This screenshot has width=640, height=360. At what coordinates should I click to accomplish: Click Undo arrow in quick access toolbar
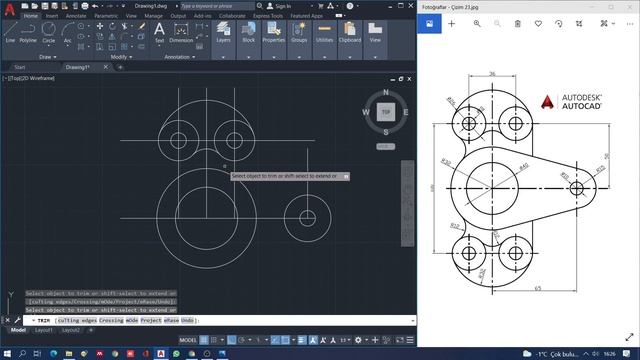(95, 6)
